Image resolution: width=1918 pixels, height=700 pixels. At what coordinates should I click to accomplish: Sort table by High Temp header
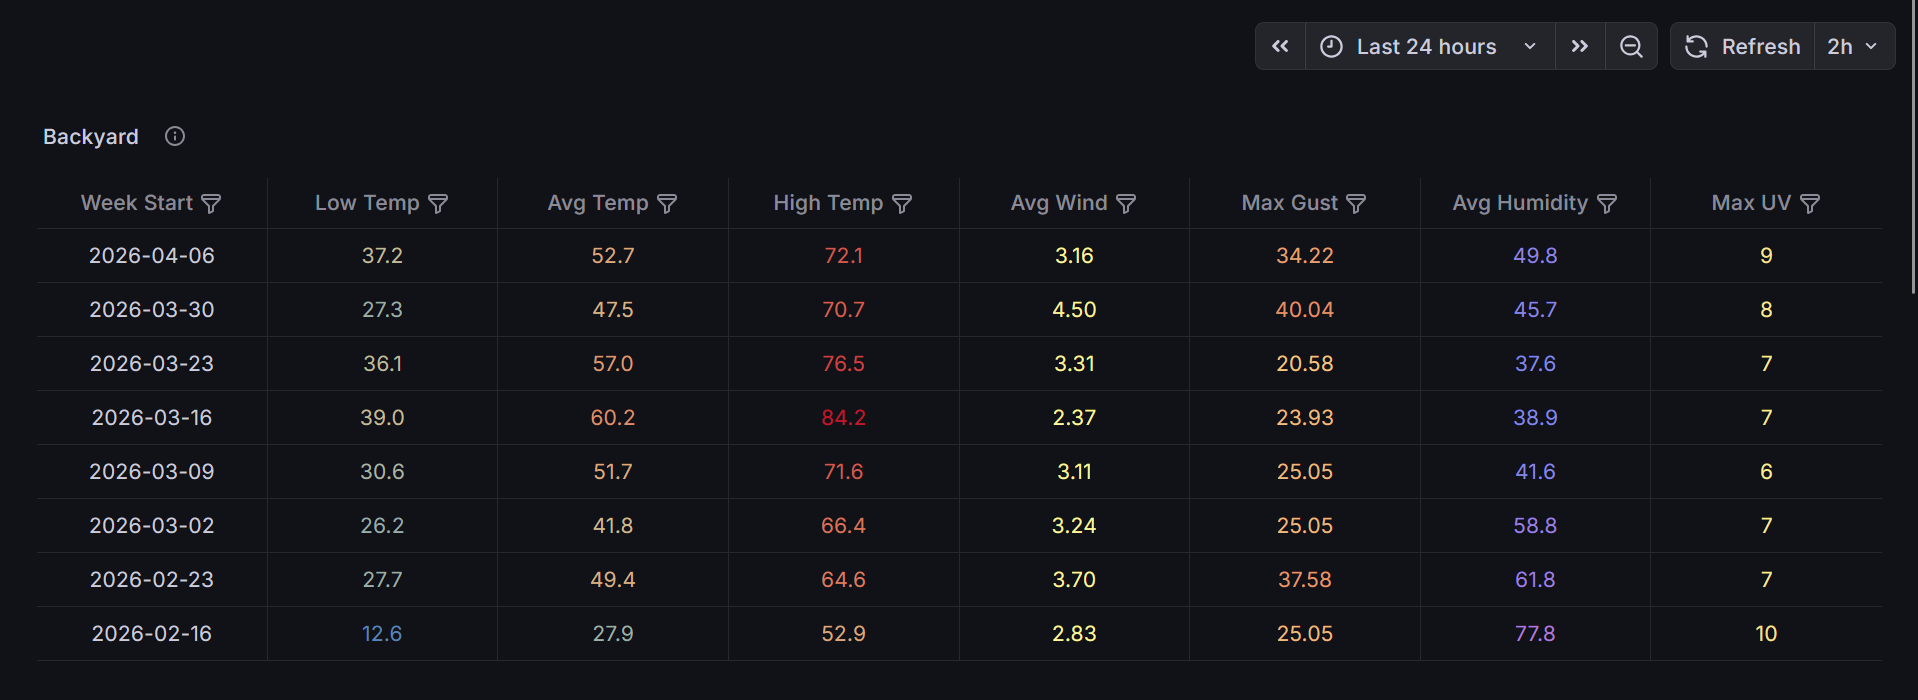(828, 203)
